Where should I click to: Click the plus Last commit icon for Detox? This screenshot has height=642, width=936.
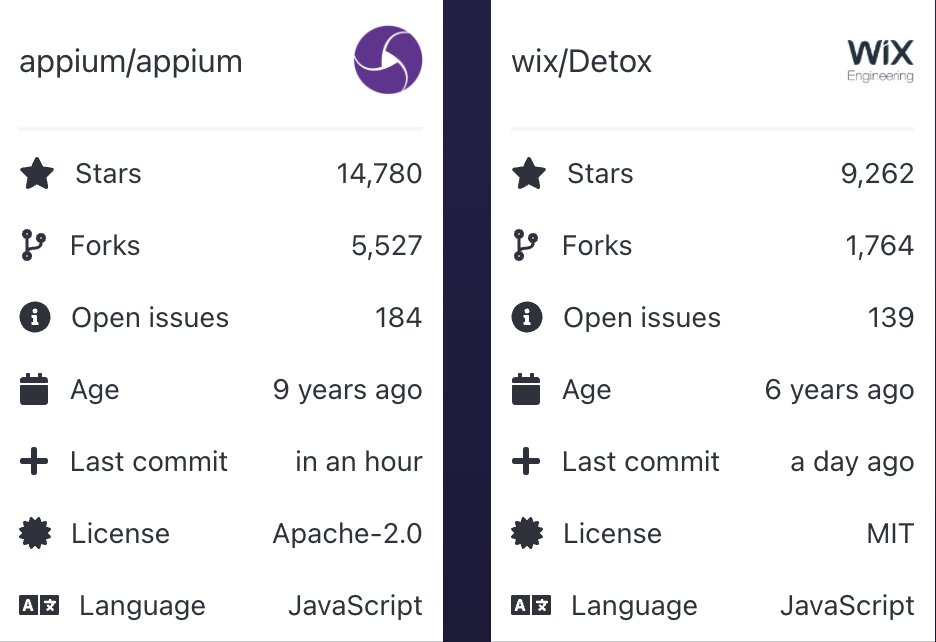tap(526, 461)
